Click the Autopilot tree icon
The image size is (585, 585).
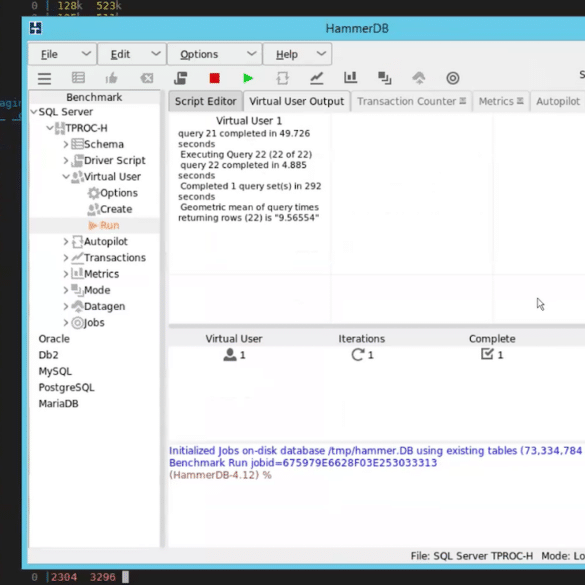pyautogui.click(x=77, y=241)
